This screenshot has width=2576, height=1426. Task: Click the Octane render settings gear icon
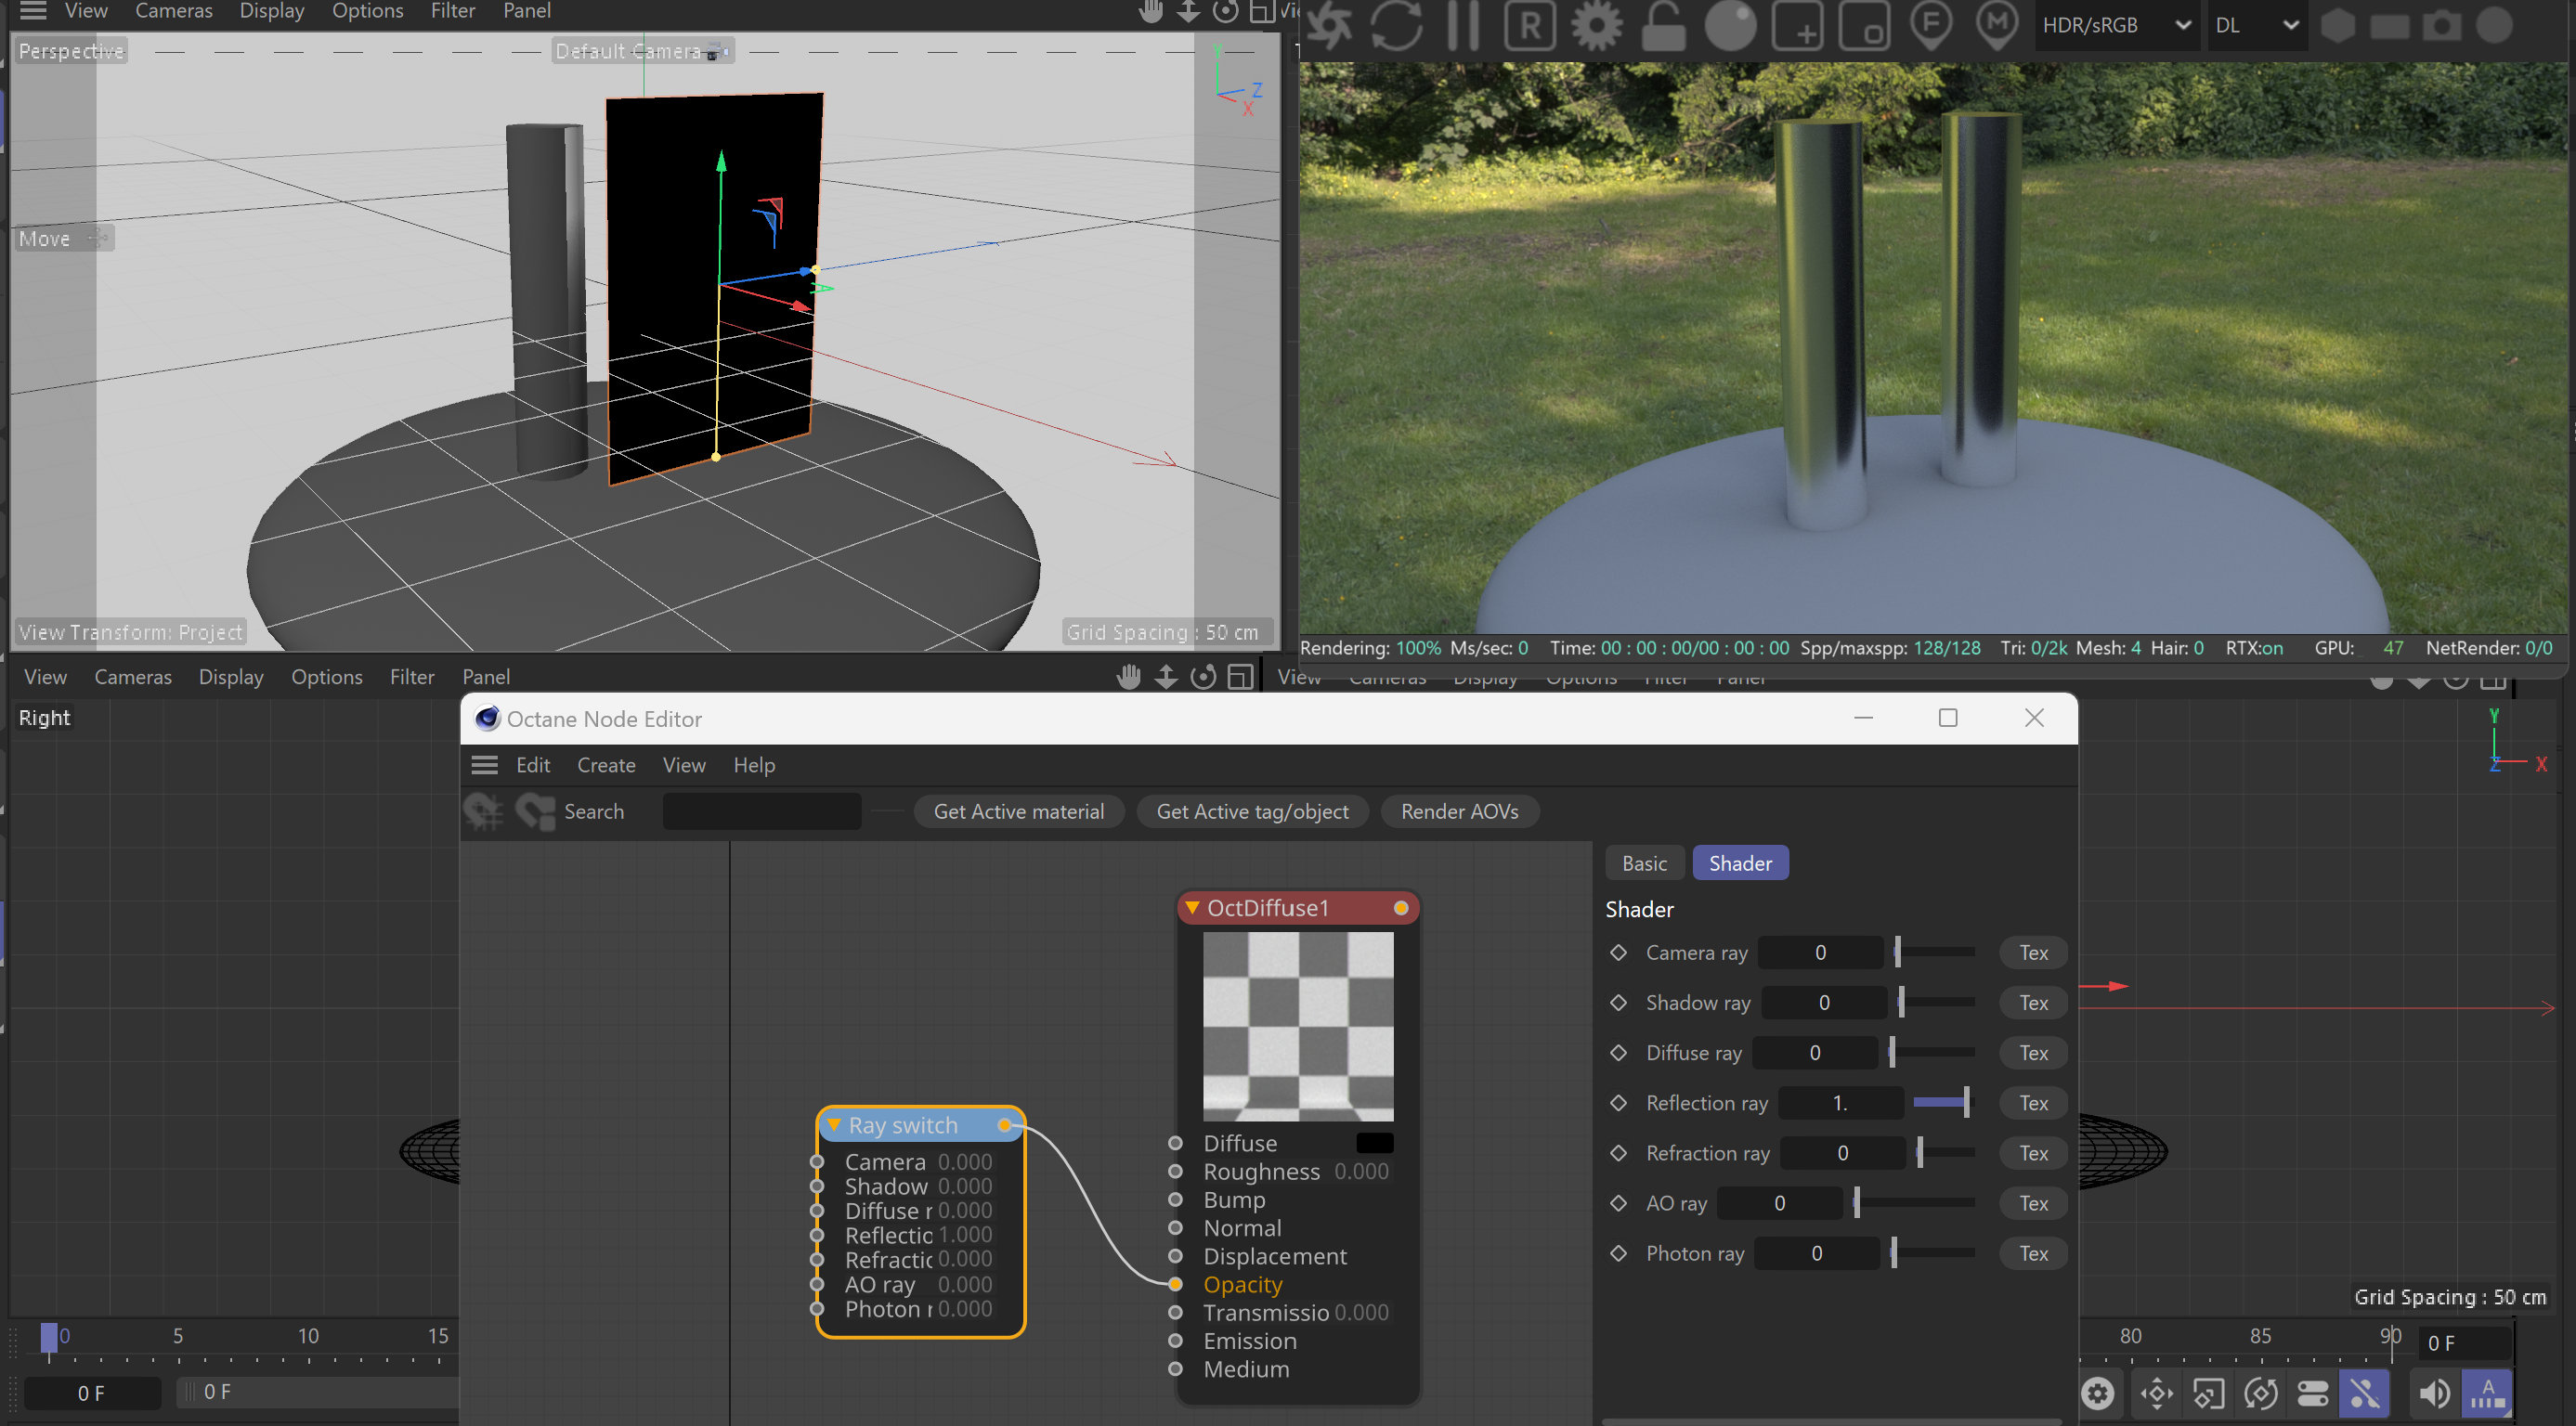click(1596, 26)
